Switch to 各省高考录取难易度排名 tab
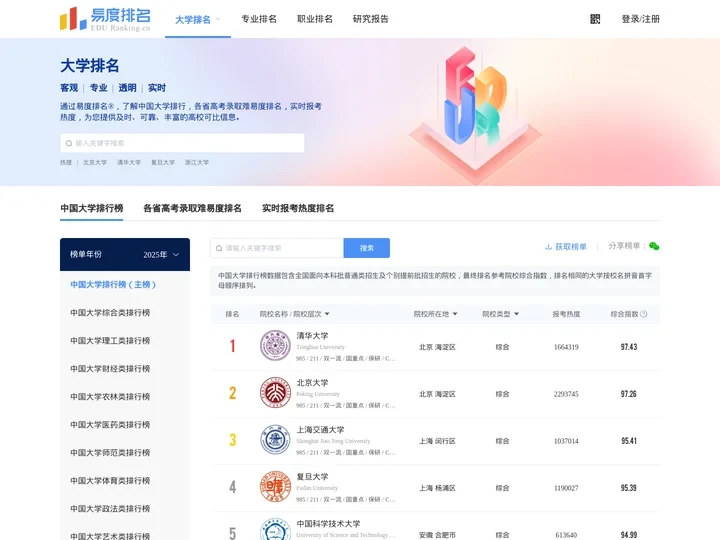The height and width of the screenshot is (540, 720). point(192,208)
